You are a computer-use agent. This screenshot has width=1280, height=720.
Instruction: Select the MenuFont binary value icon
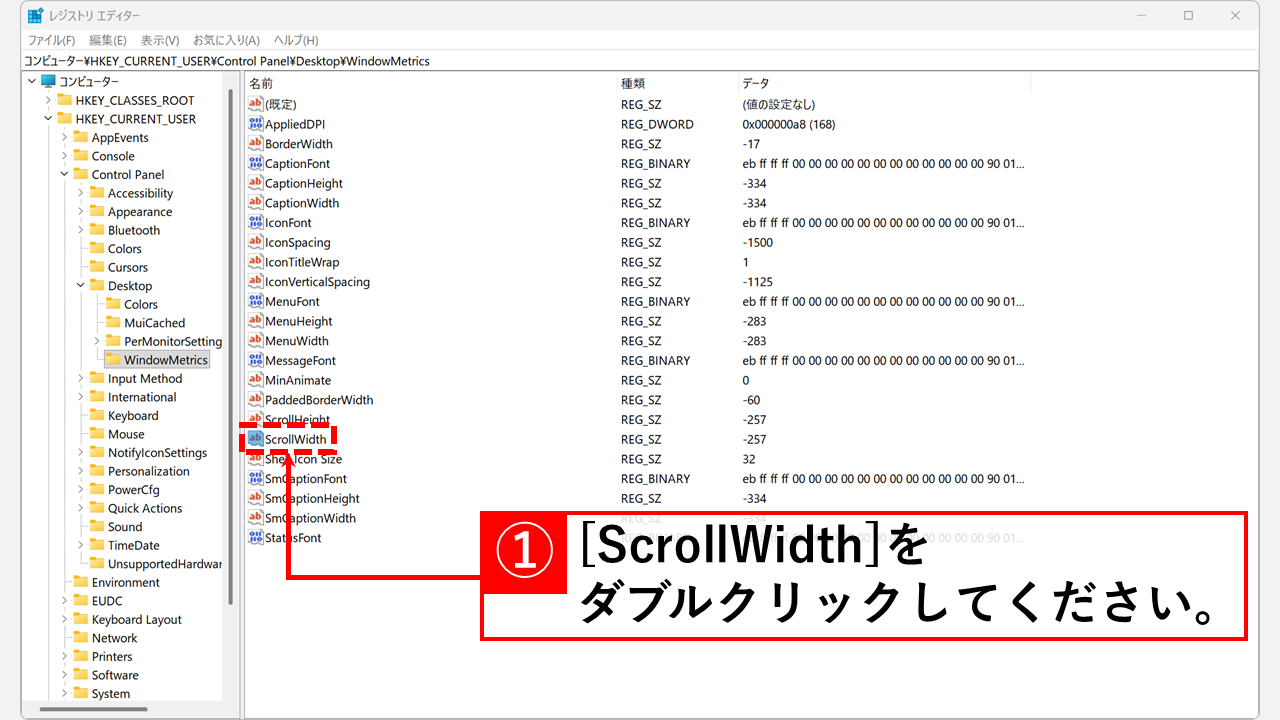(255, 301)
